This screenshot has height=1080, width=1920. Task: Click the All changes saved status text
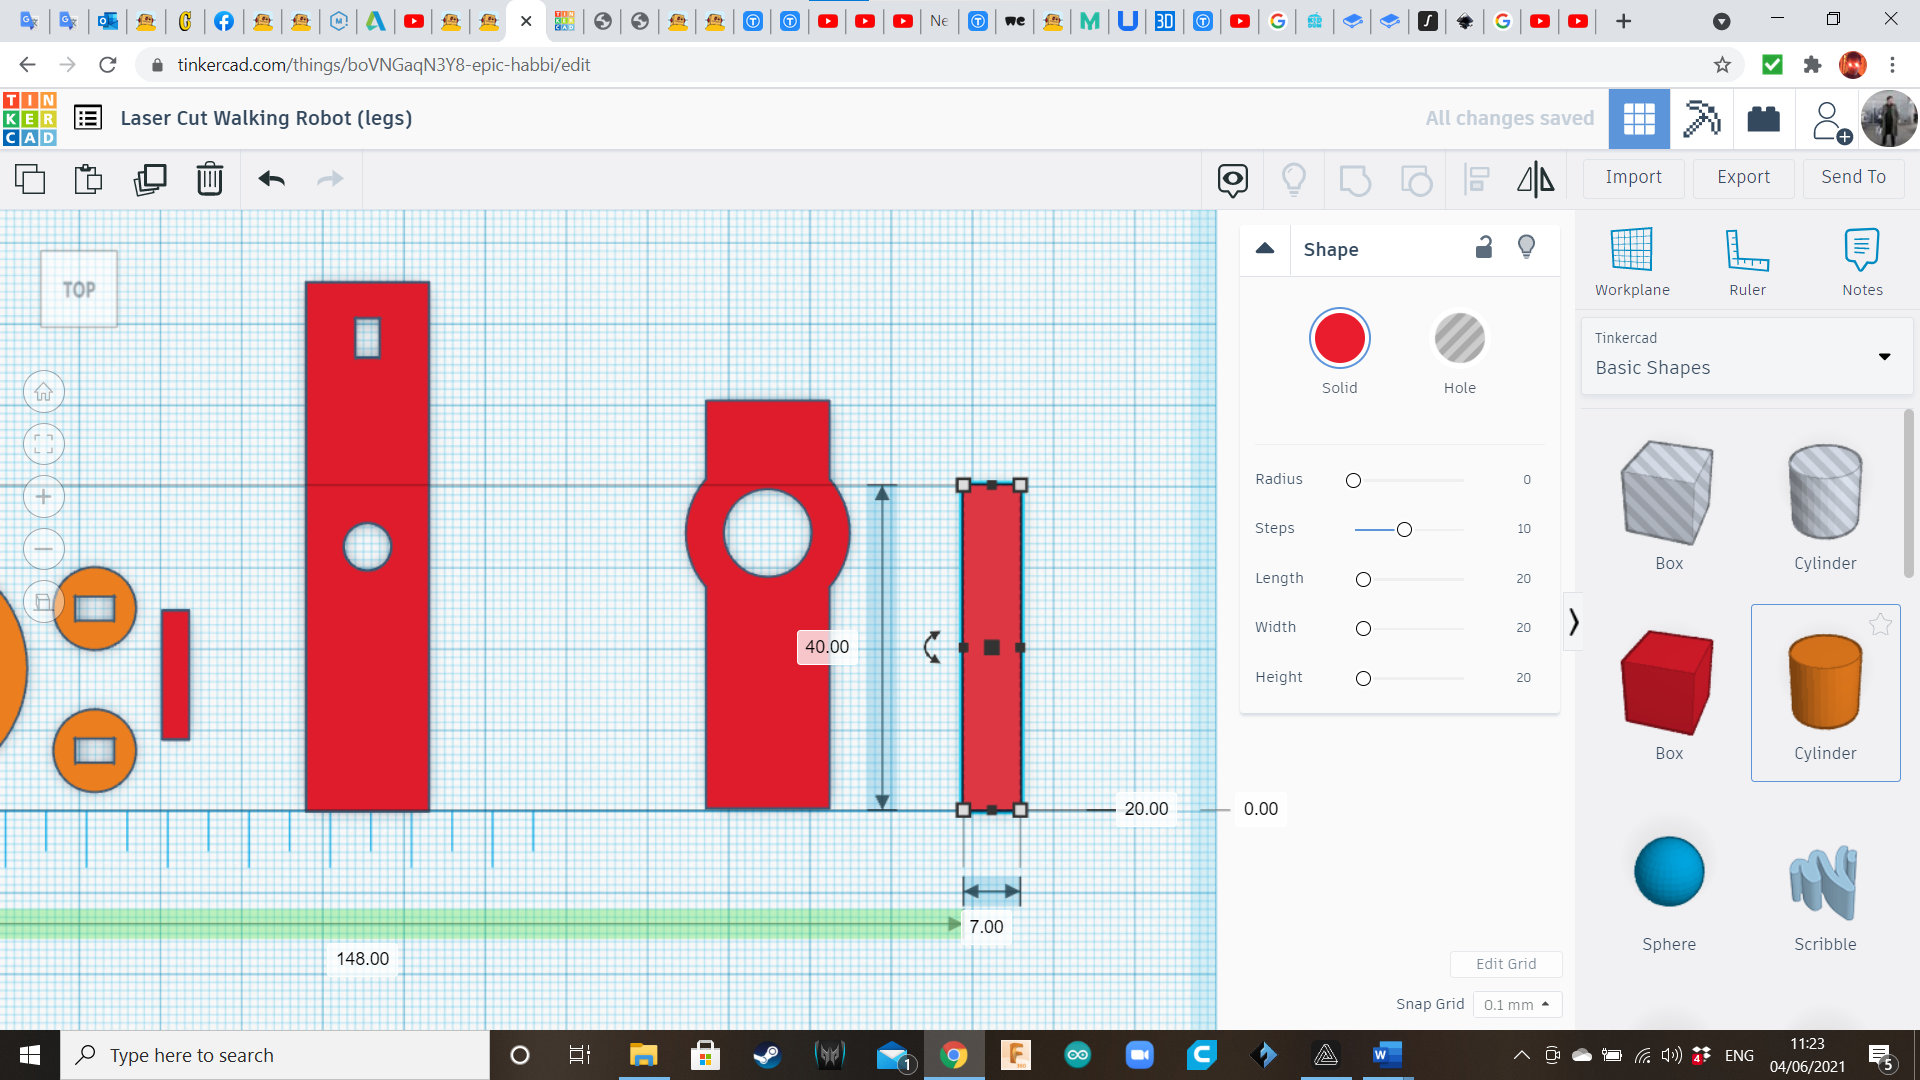coord(1511,117)
